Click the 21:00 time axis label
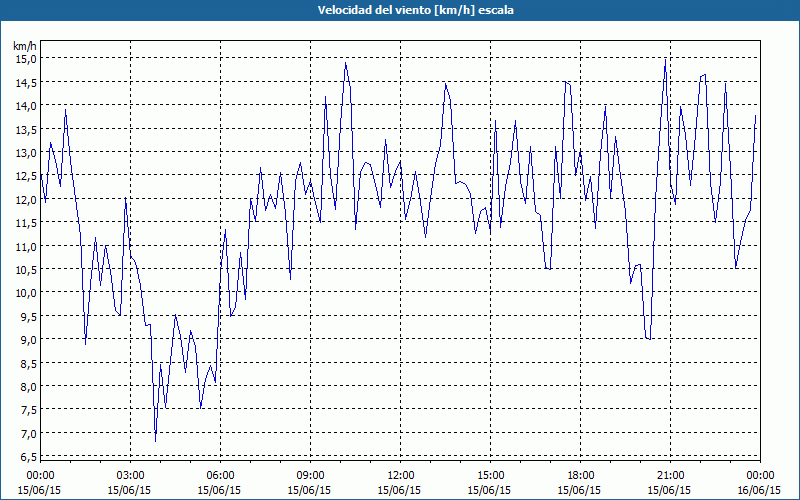Viewport: 800px width, 500px height. tap(670, 476)
